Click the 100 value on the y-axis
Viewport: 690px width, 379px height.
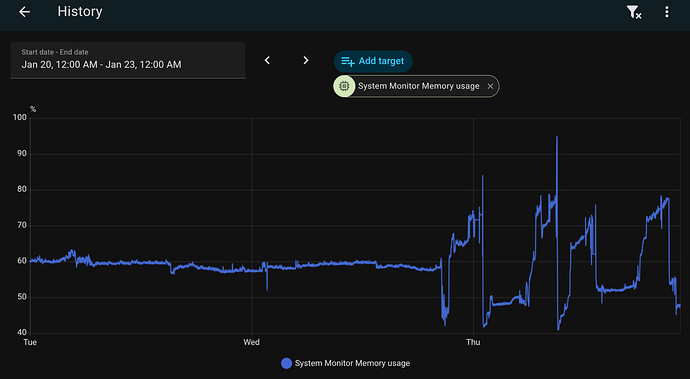(x=20, y=118)
